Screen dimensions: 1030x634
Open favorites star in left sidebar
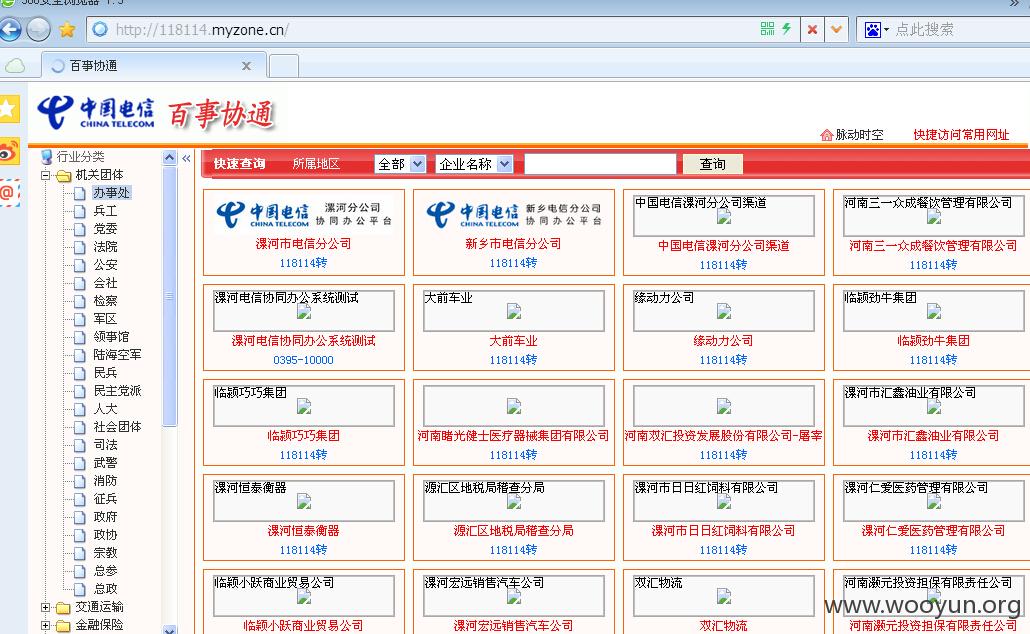(x=9, y=109)
